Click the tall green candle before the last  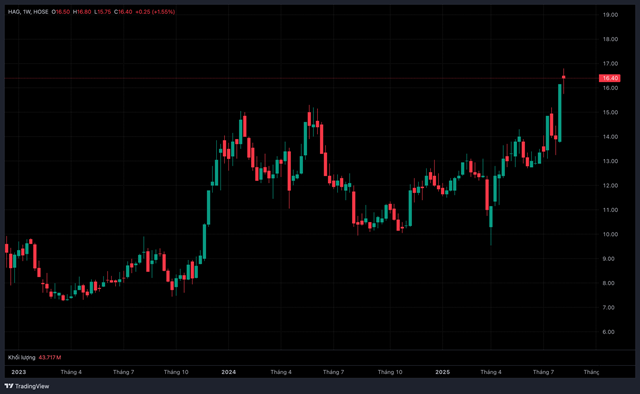[560, 113]
